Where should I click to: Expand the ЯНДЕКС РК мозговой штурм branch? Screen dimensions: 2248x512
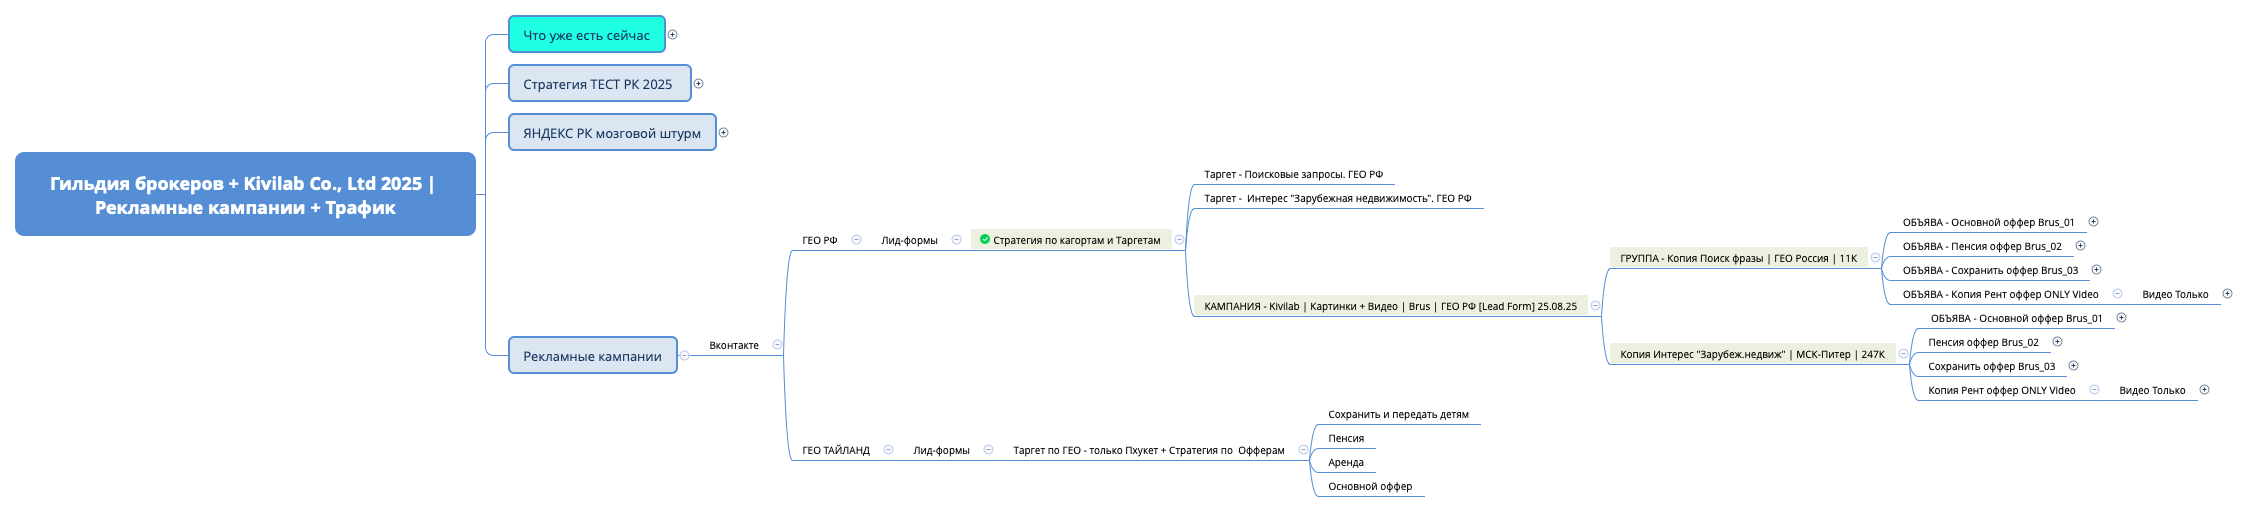[x=724, y=133]
